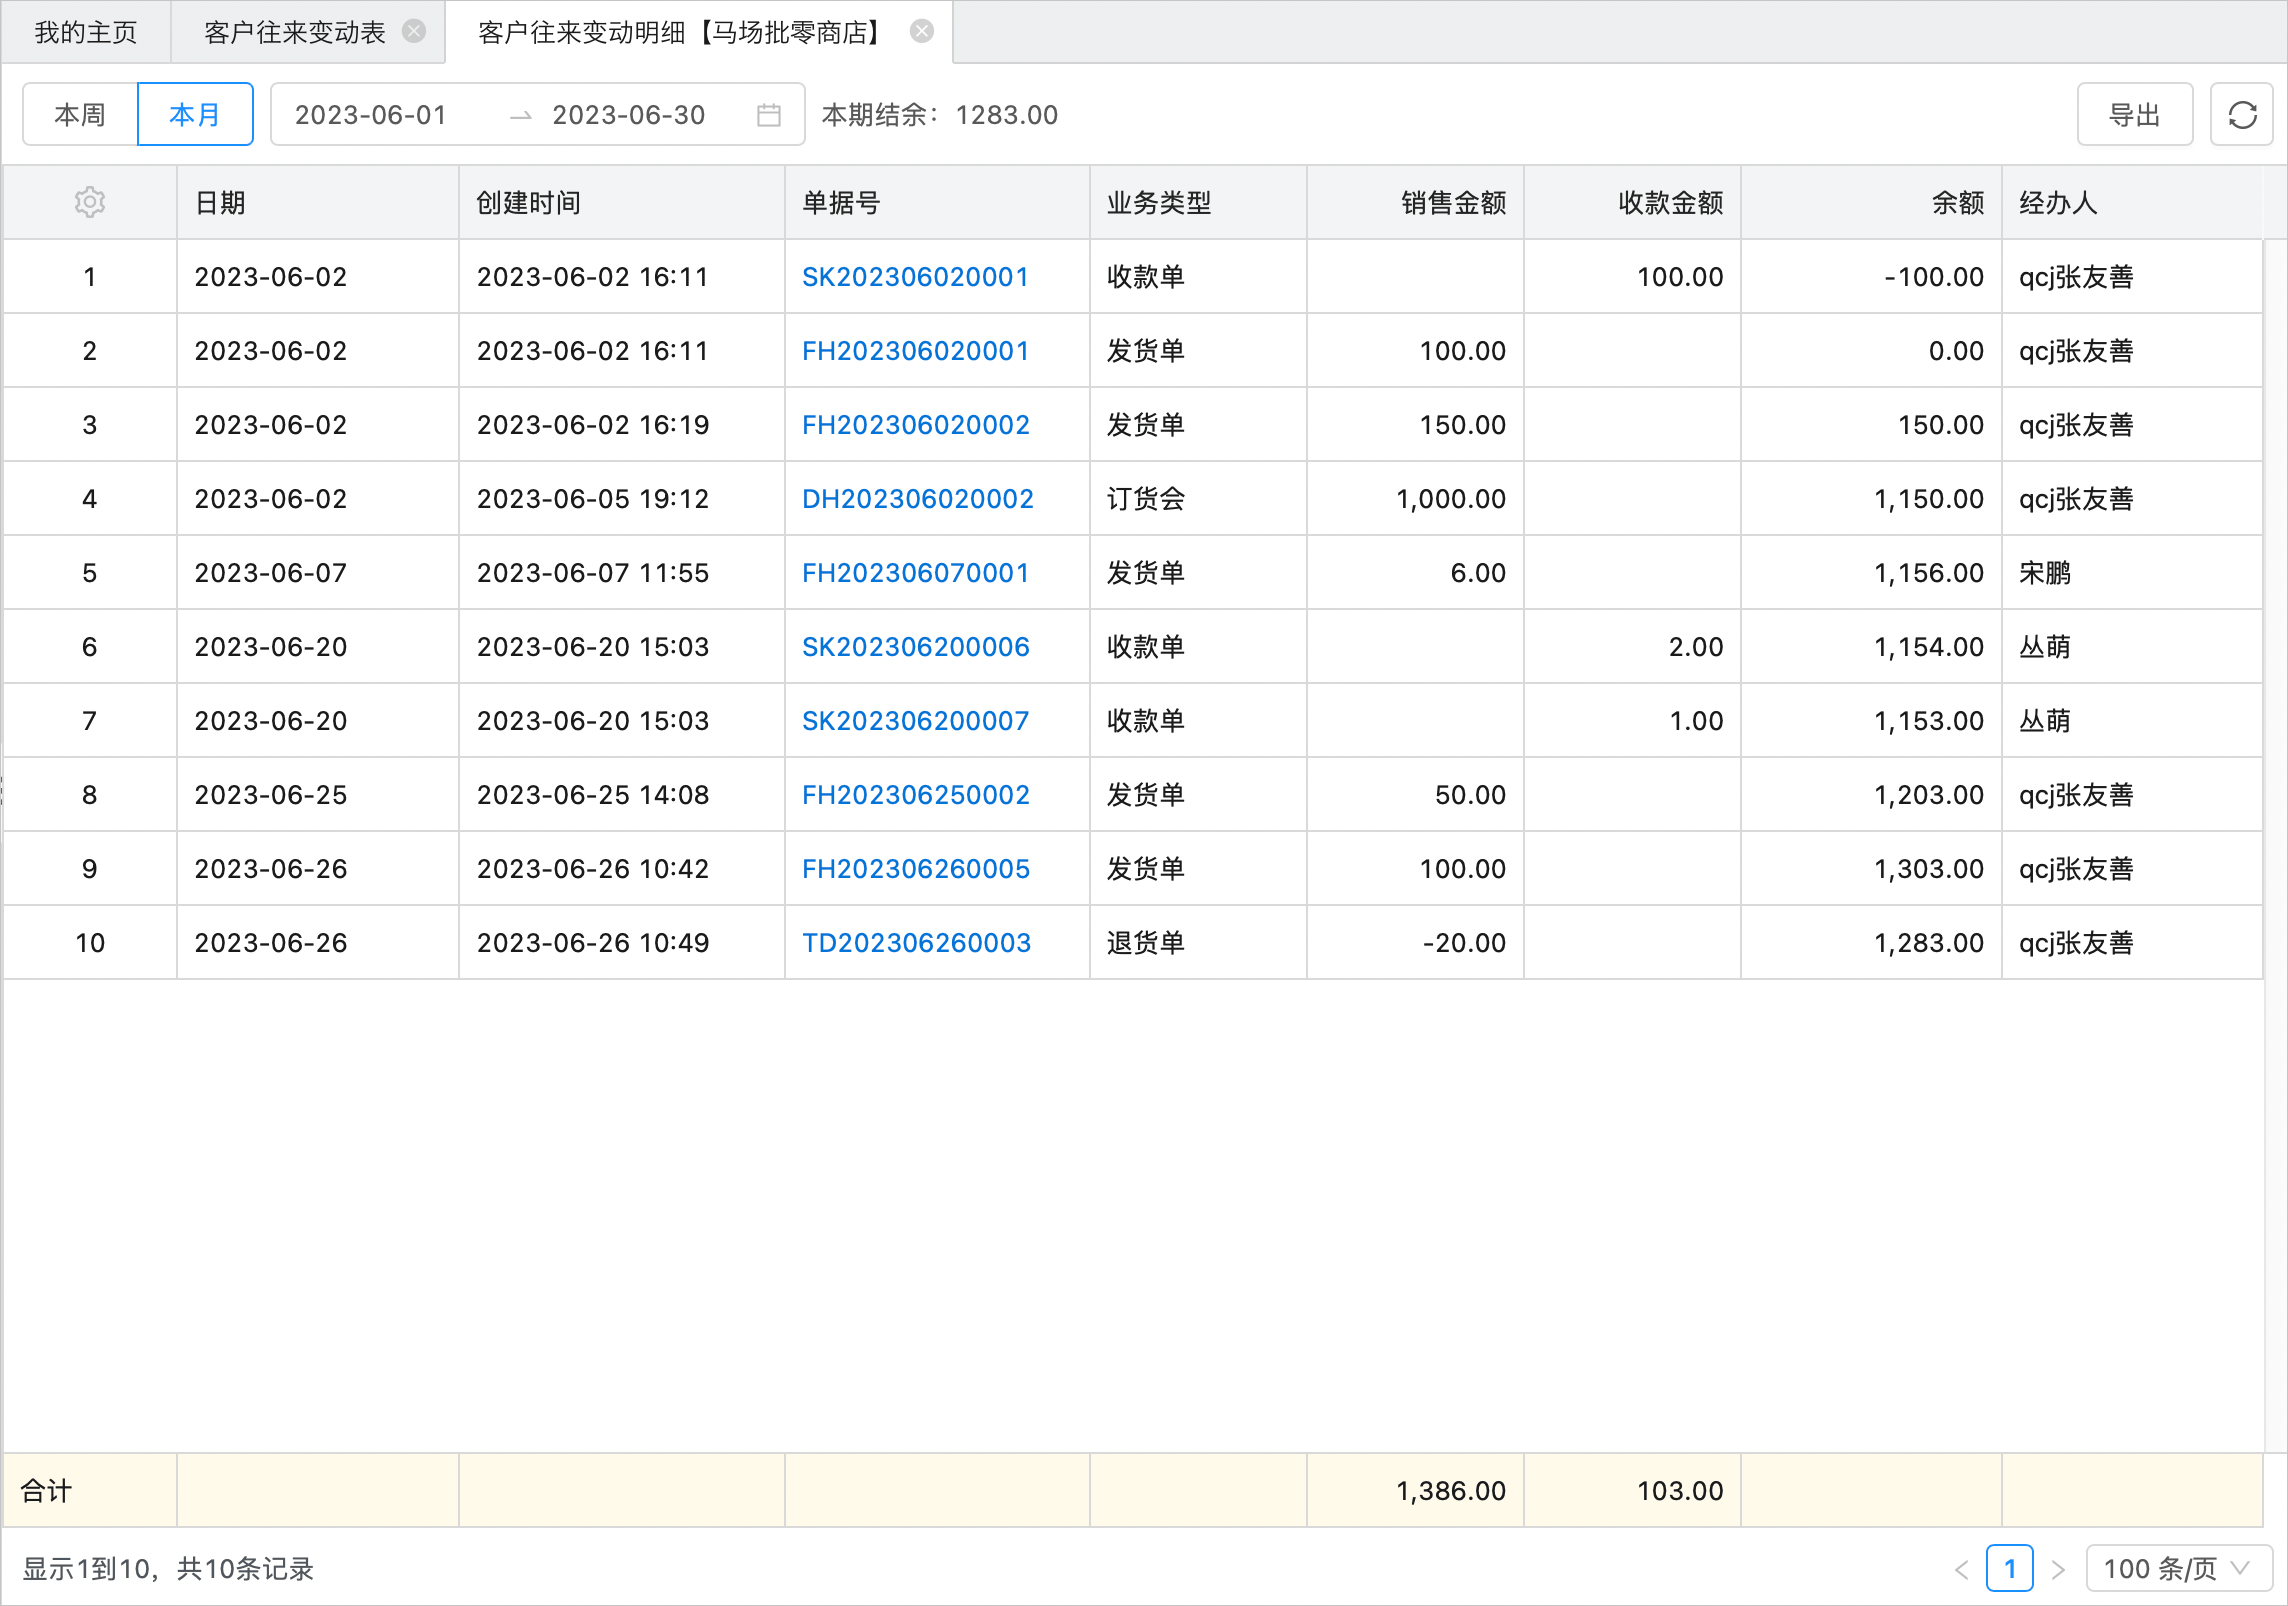The height and width of the screenshot is (1606, 2288).
Task: Close the 客户往来变动明细 tab
Action: (x=922, y=32)
